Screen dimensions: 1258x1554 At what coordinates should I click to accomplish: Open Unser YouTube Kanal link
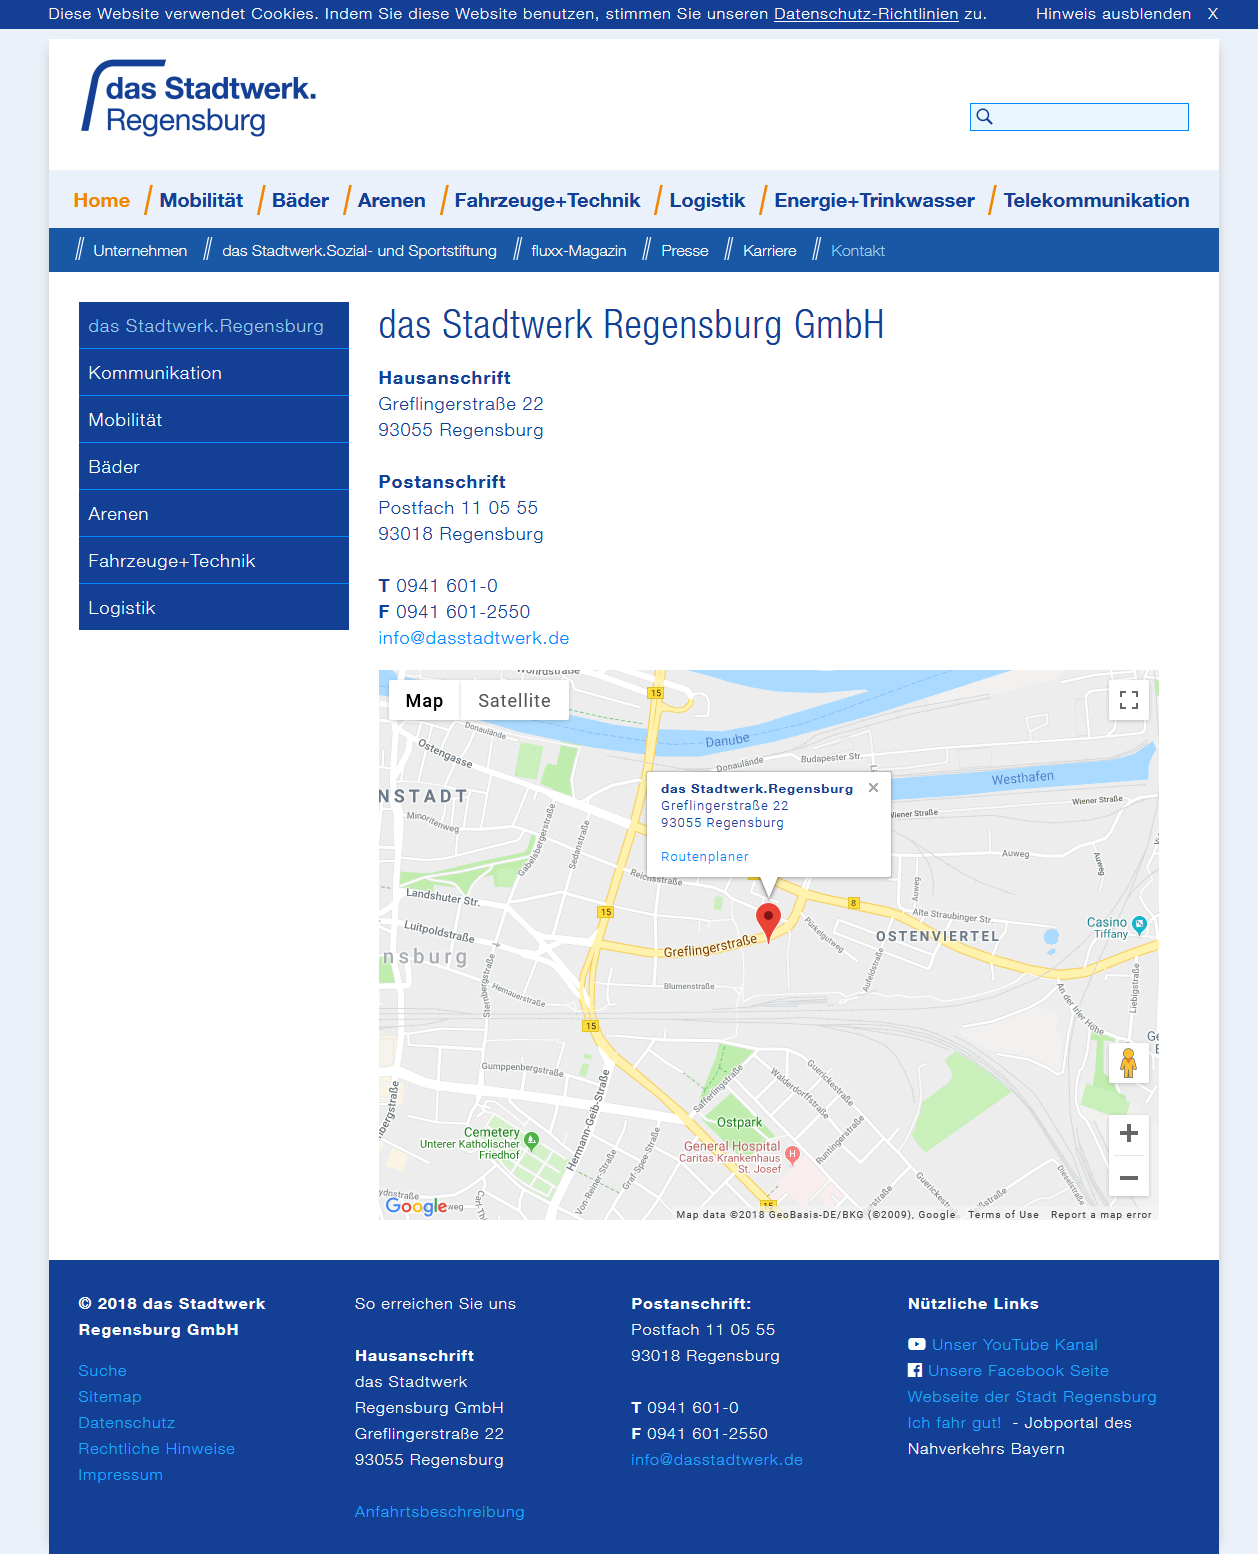pos(1015,1344)
